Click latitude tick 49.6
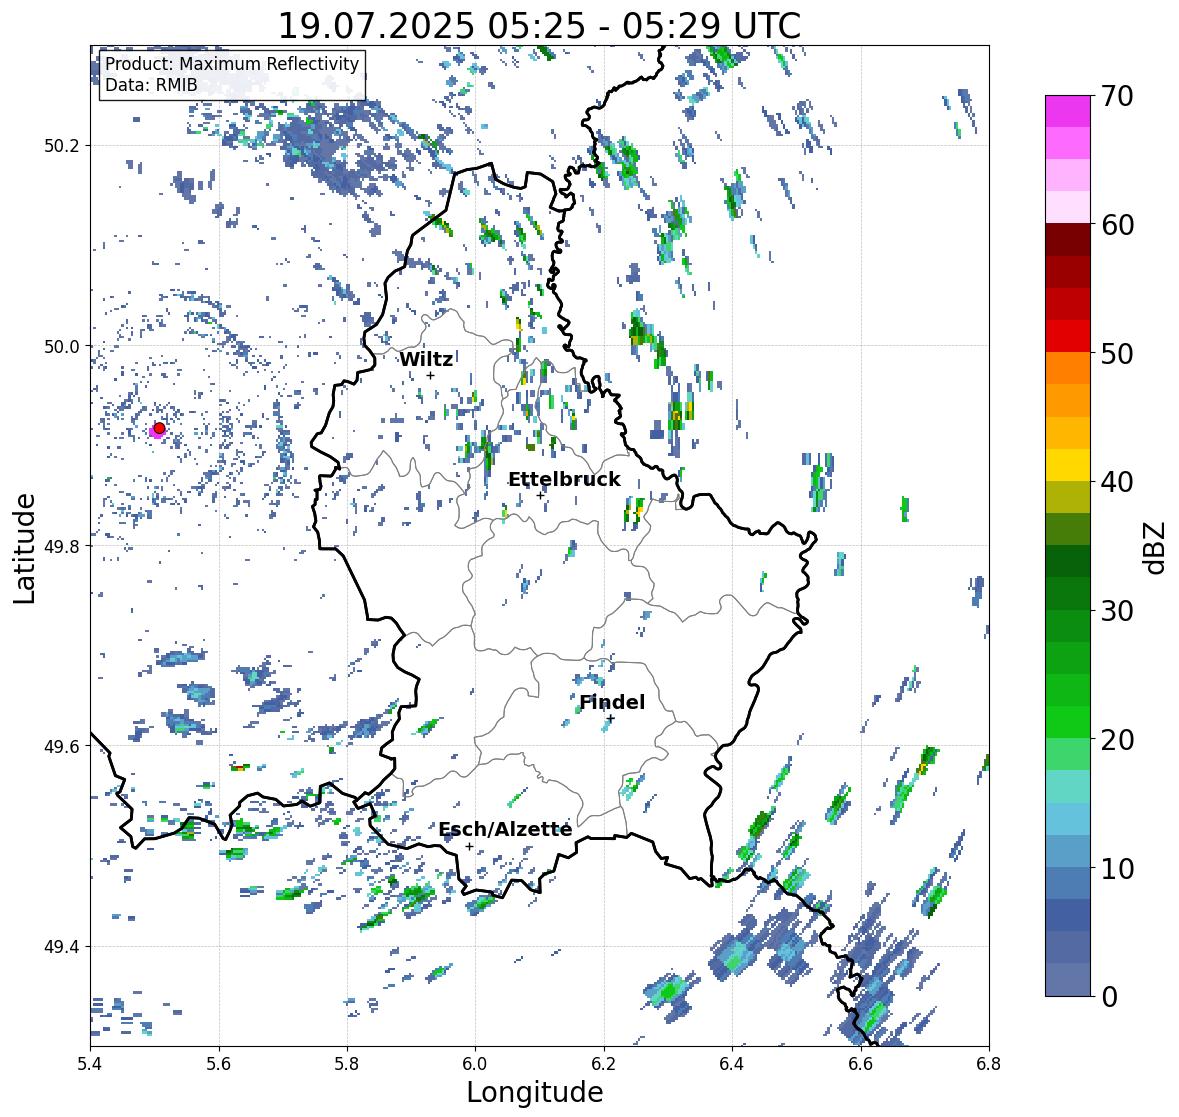Image resolution: width=1179 pixels, height=1117 pixels. coord(62,746)
